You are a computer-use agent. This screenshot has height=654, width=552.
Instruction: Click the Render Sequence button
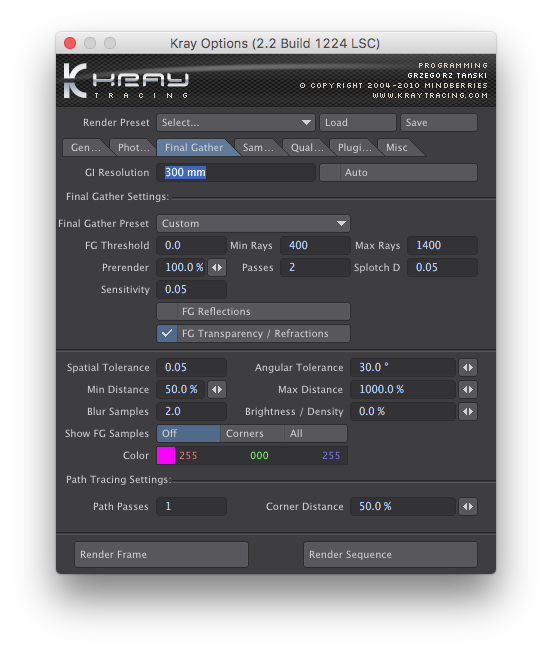click(390, 554)
